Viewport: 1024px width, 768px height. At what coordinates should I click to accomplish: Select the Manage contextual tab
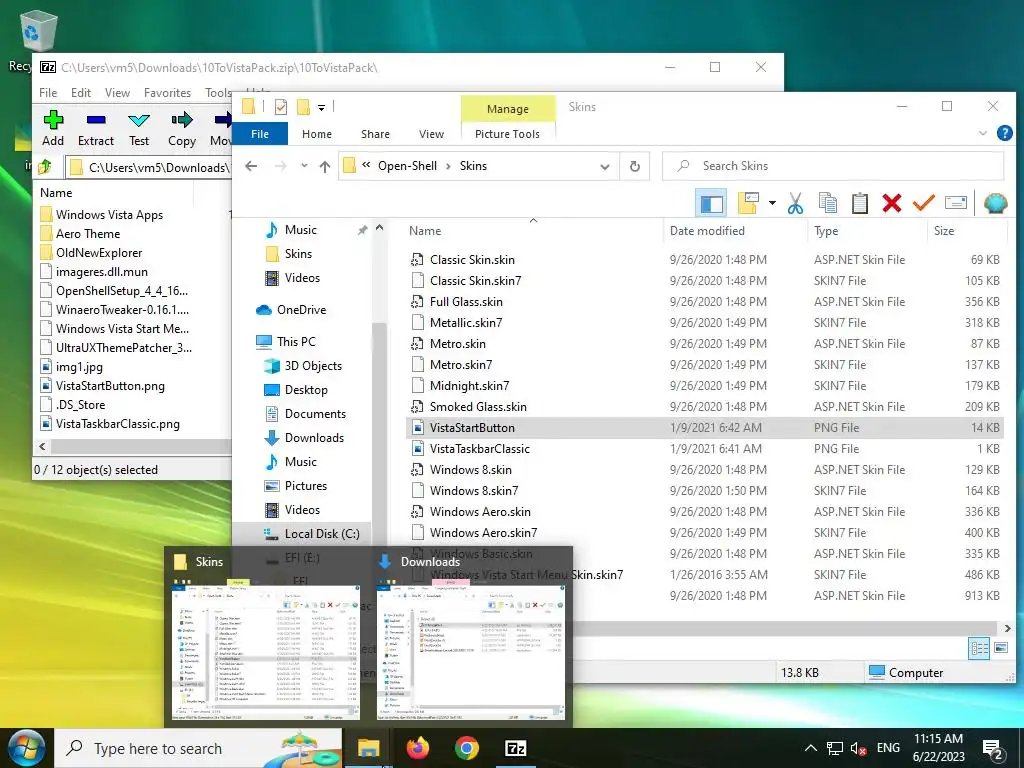pyautogui.click(x=508, y=109)
